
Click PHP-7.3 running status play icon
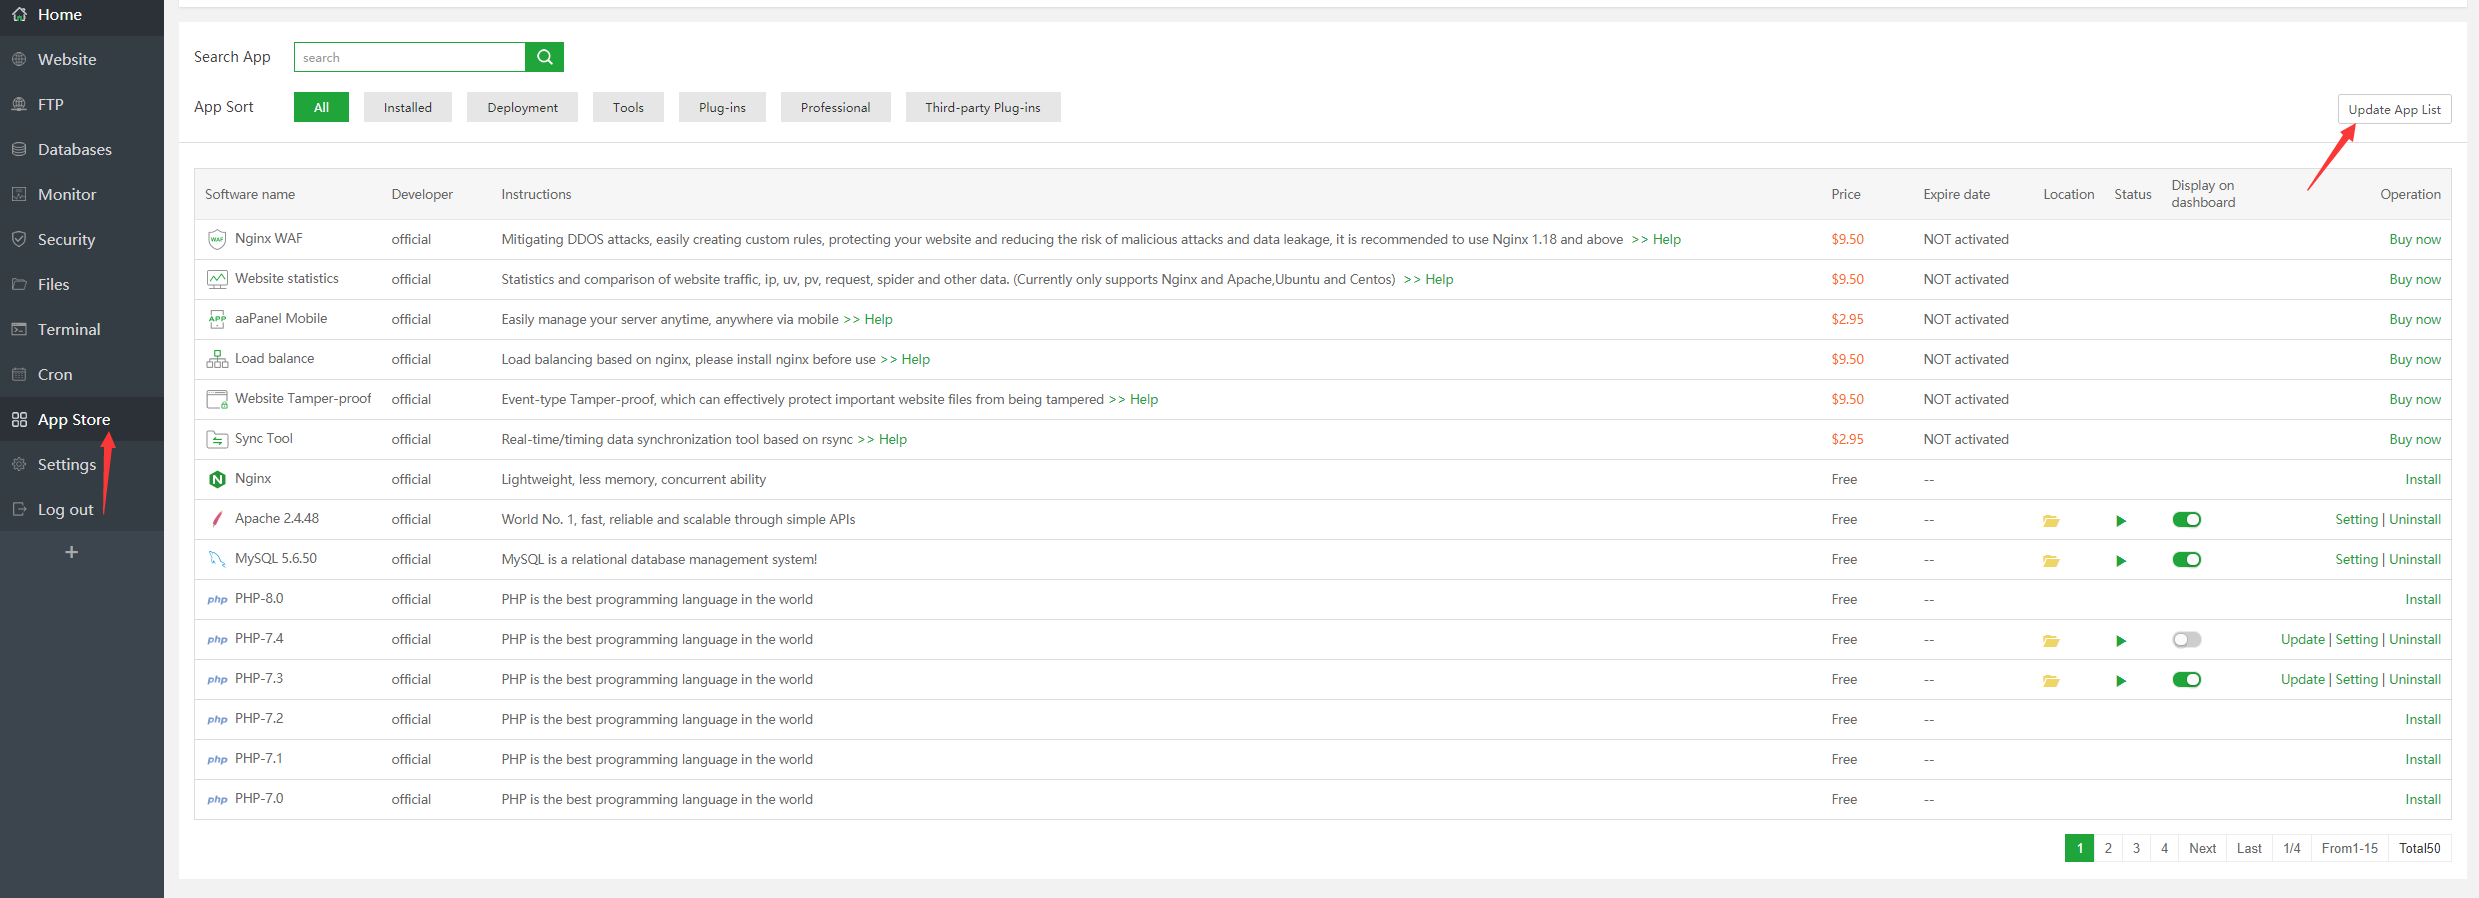click(2121, 680)
